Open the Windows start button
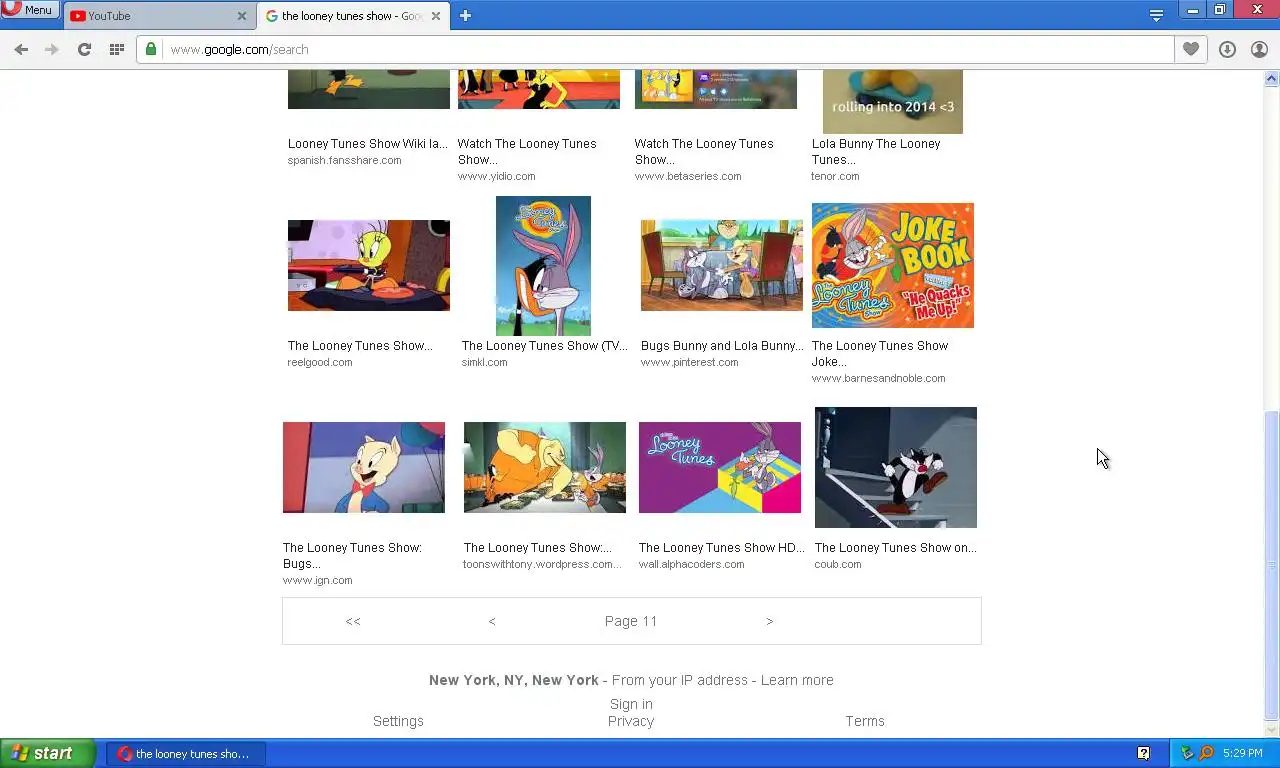Viewport: 1280px width, 768px height. [47, 753]
